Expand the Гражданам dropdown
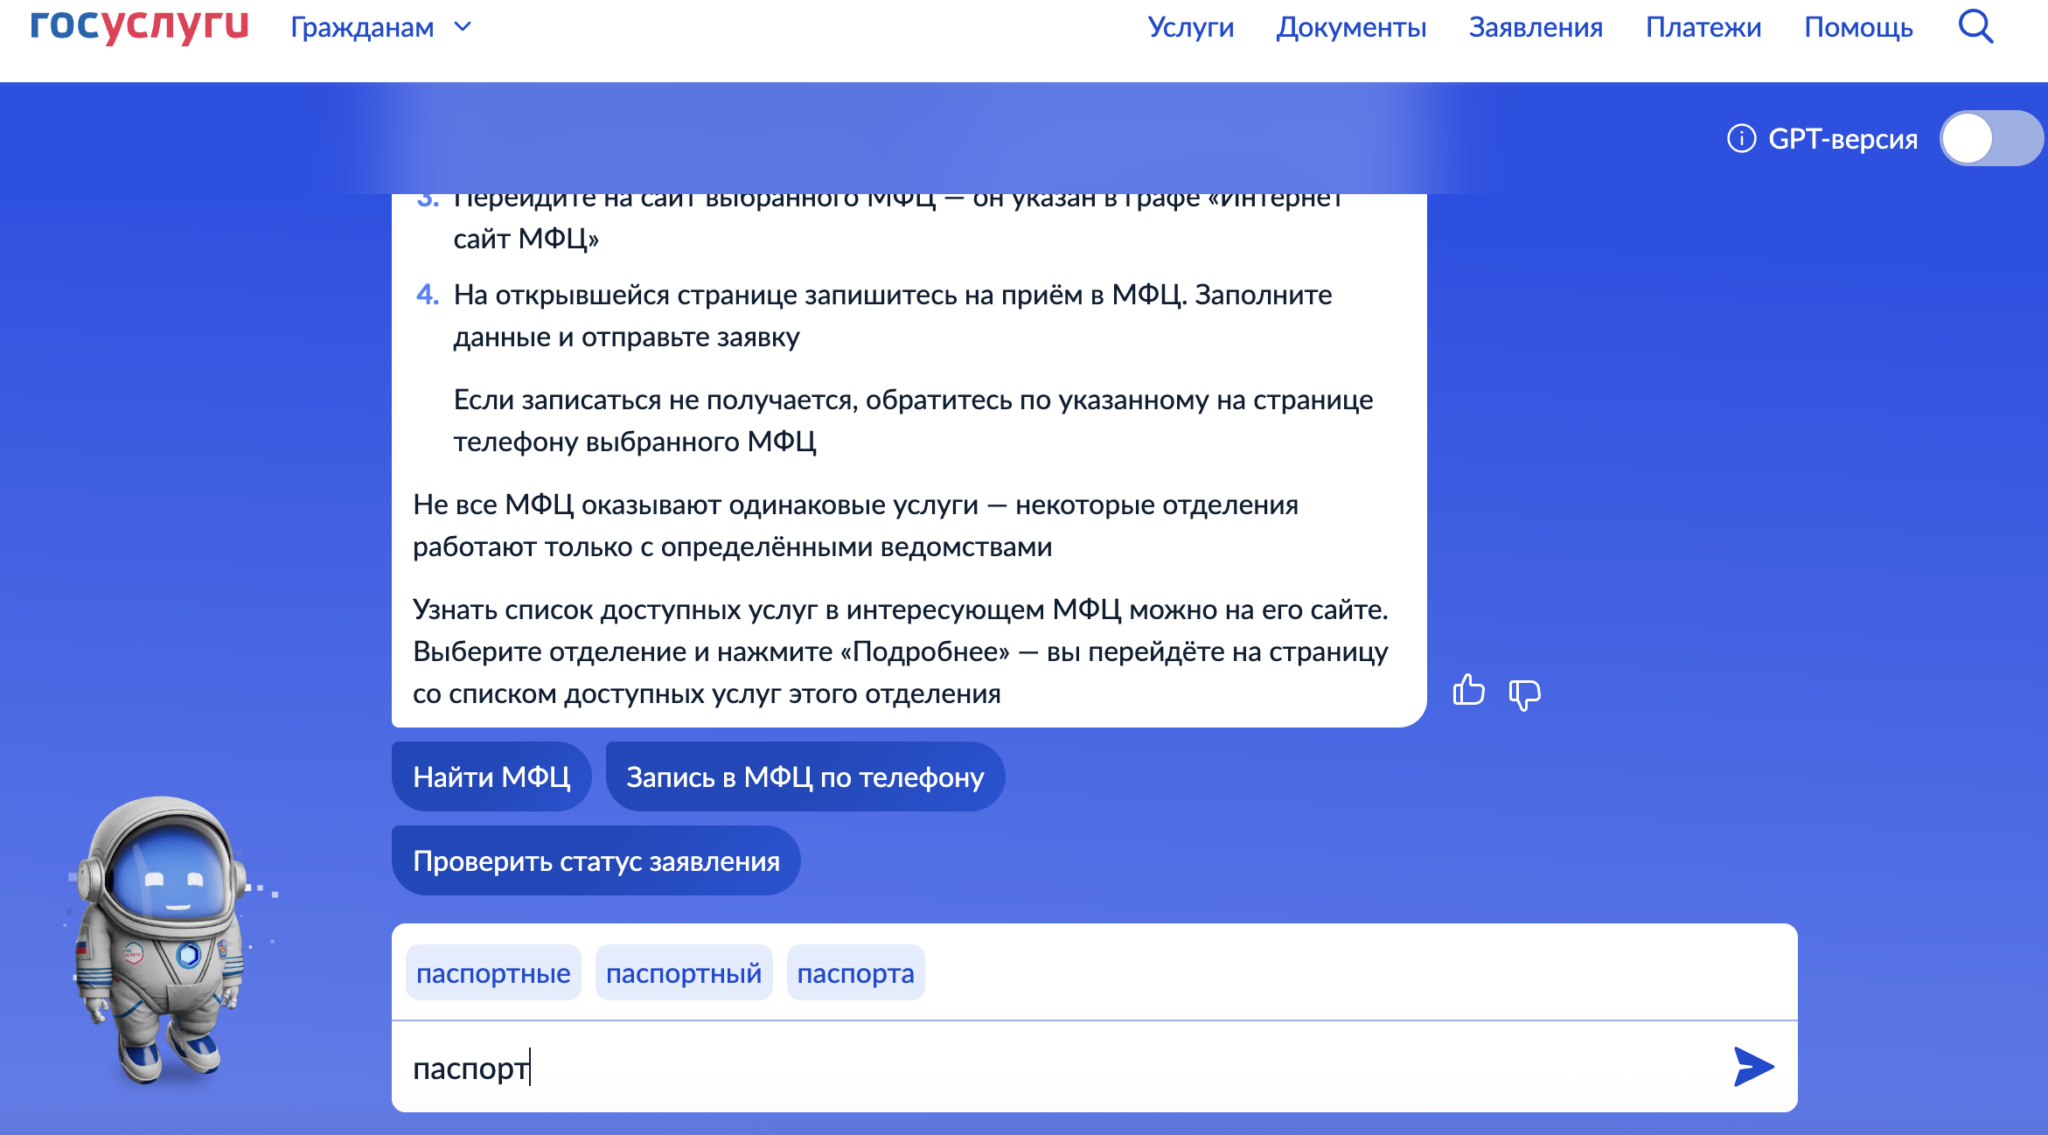 (x=380, y=28)
